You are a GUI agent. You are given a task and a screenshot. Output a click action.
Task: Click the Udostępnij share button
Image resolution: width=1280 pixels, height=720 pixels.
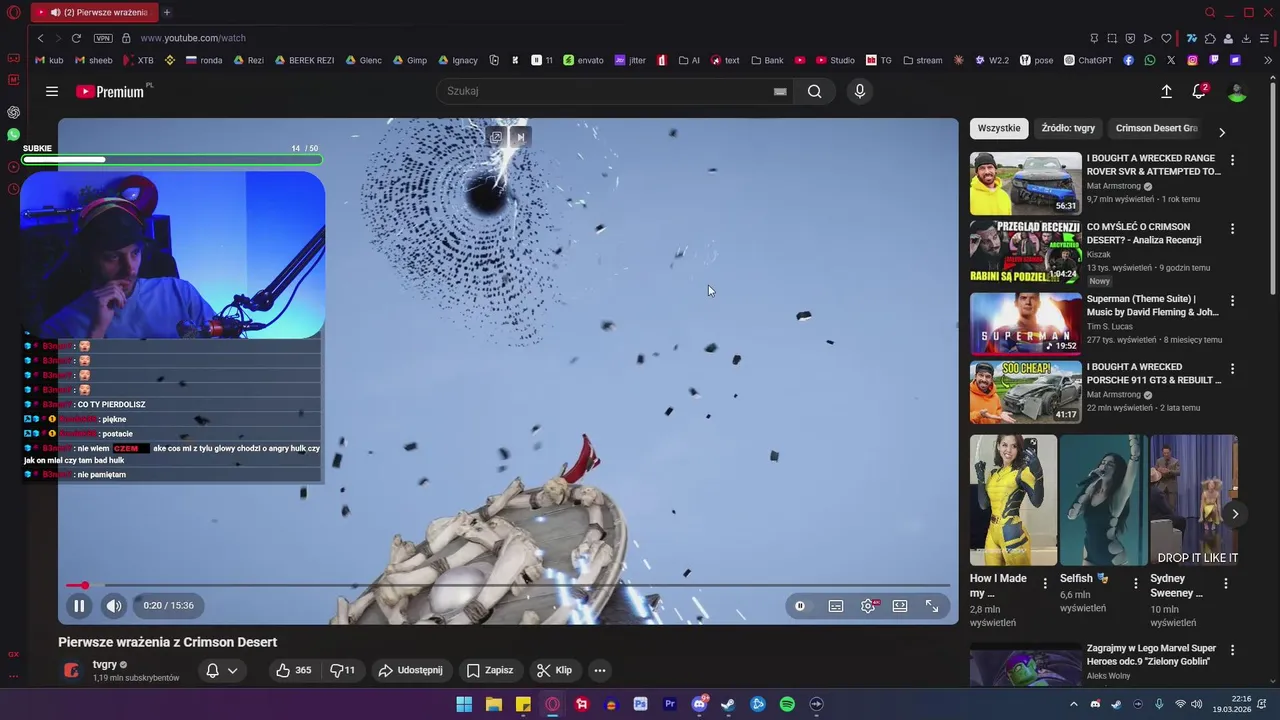[x=411, y=670]
